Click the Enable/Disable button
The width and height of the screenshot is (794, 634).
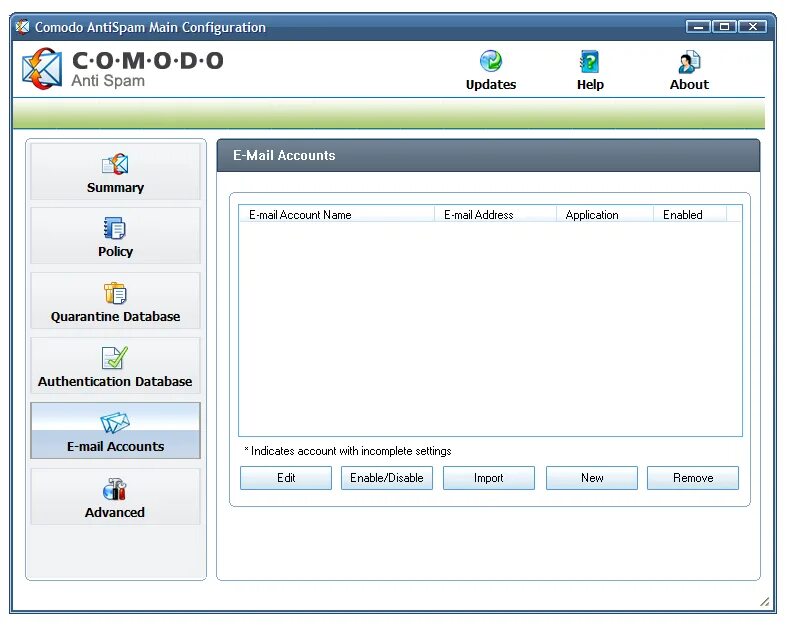pyautogui.click(x=387, y=478)
